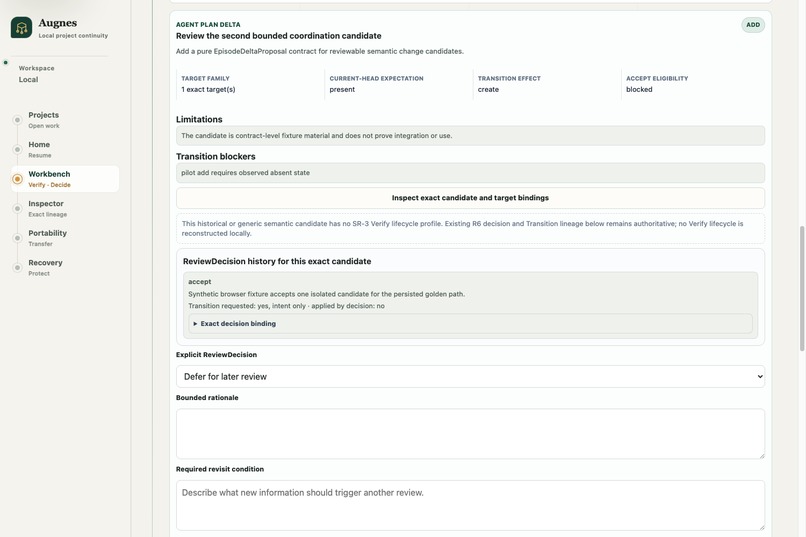
Task: Click into the Bounded rationale text area
Action: point(470,434)
